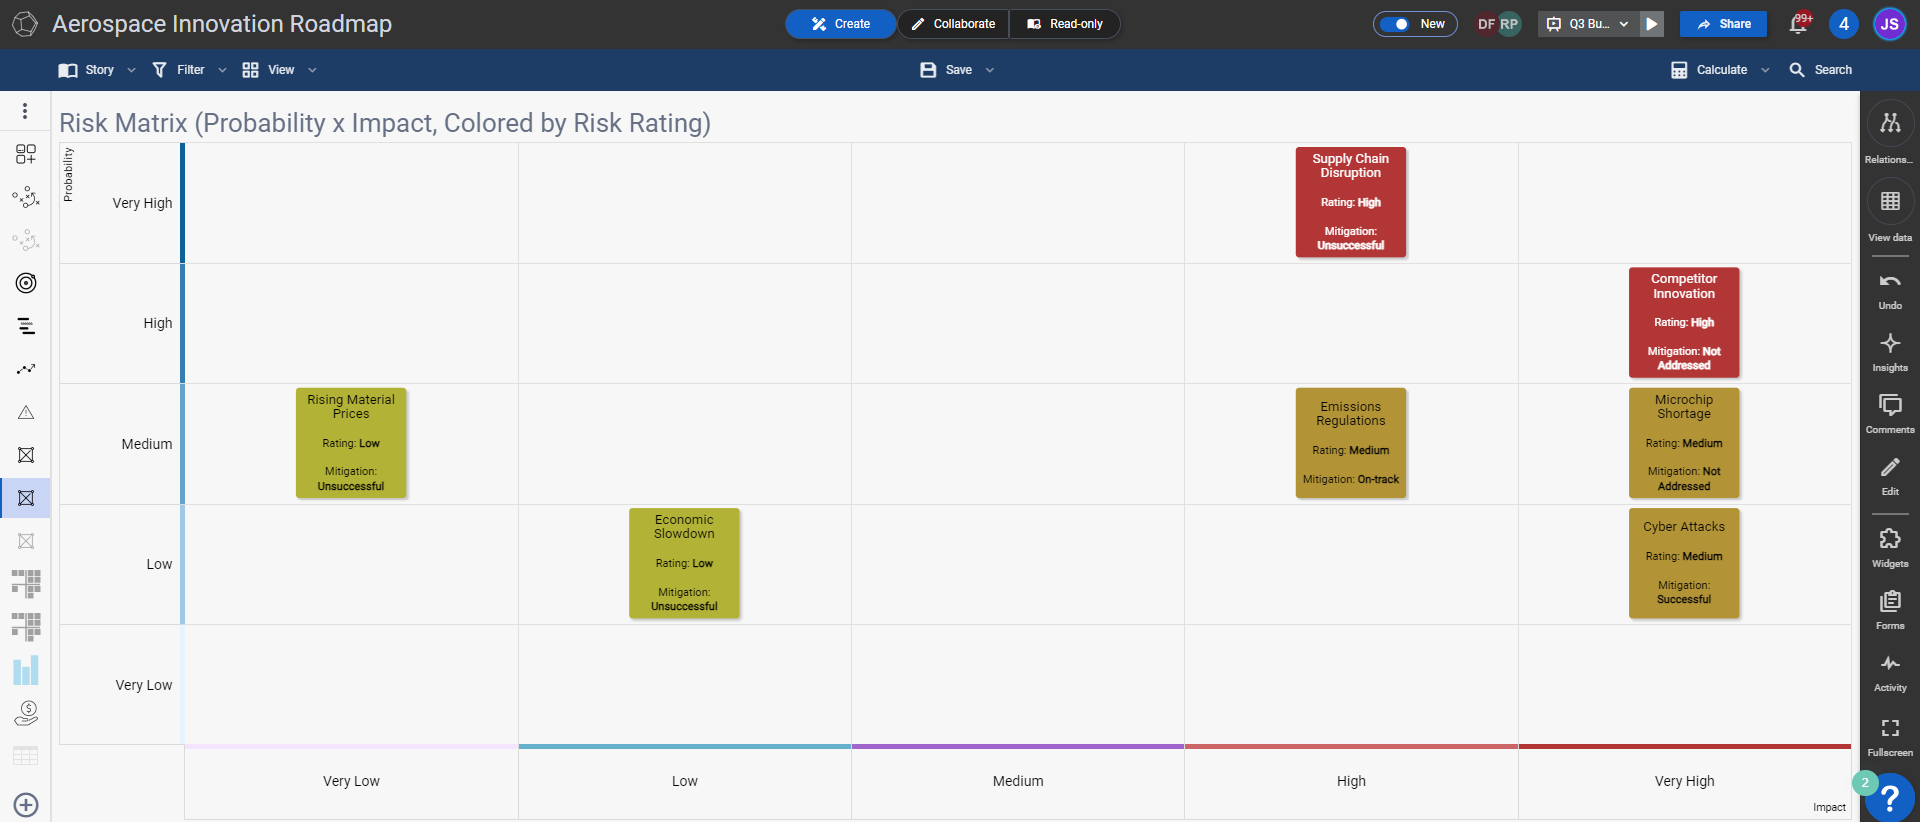
Task: Switch to Collaborate mode
Action: (953, 24)
